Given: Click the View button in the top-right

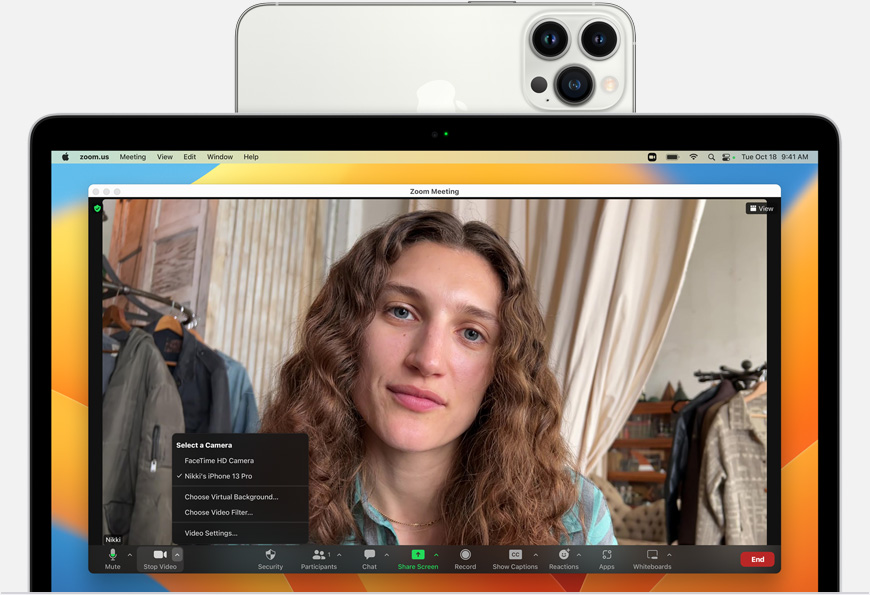Looking at the screenshot, I should click(x=761, y=209).
